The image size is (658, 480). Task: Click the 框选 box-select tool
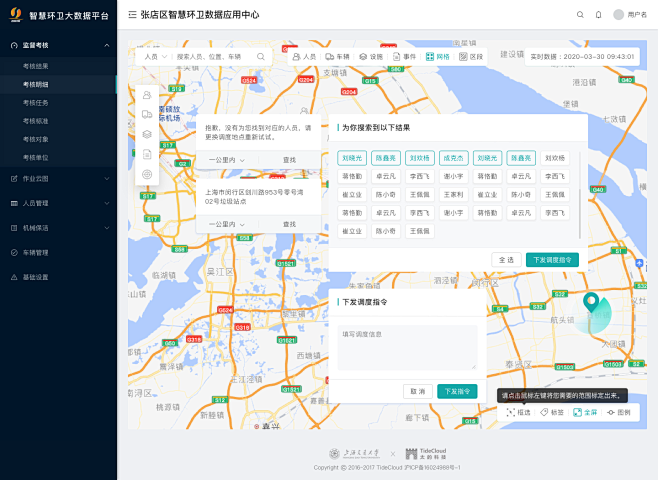pyautogui.click(x=518, y=412)
